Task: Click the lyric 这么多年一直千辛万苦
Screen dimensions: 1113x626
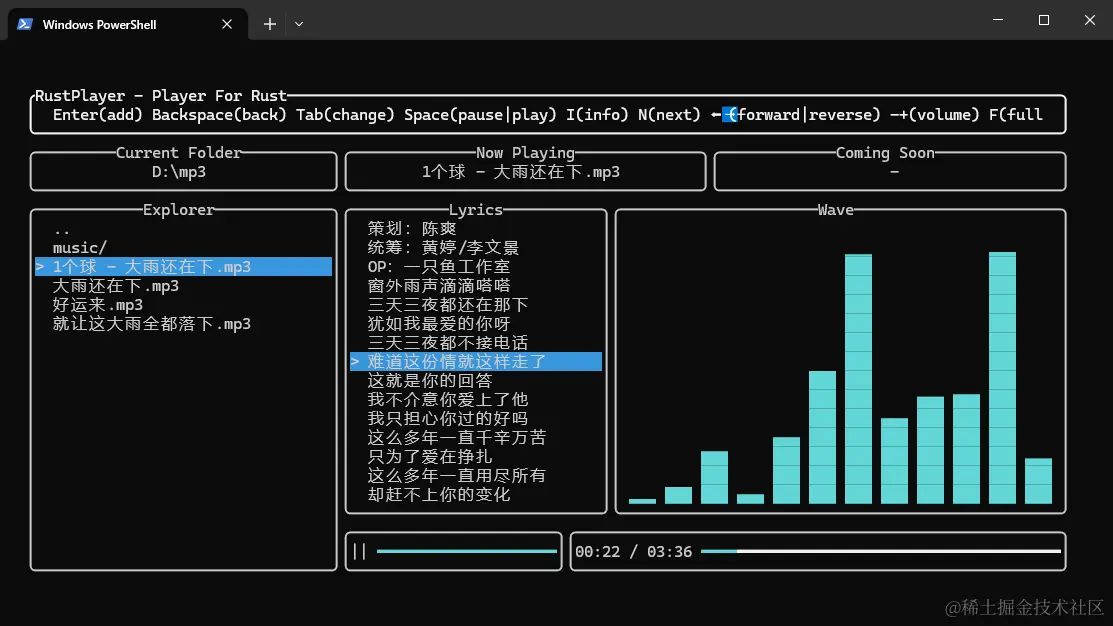Action: click(x=456, y=438)
